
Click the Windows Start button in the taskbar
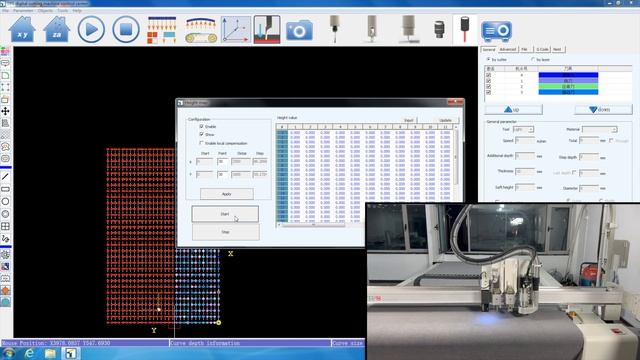click(8, 353)
